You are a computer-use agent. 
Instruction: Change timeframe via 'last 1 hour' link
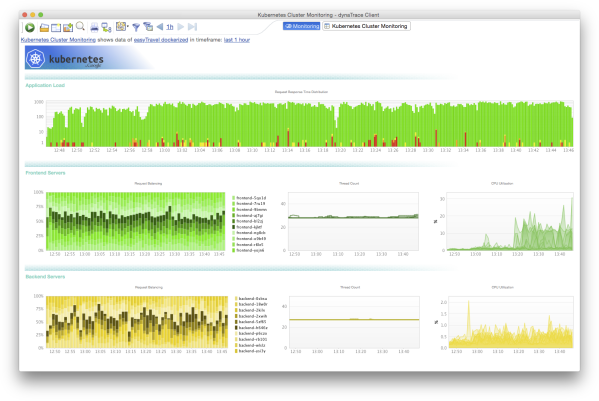[x=237, y=40]
